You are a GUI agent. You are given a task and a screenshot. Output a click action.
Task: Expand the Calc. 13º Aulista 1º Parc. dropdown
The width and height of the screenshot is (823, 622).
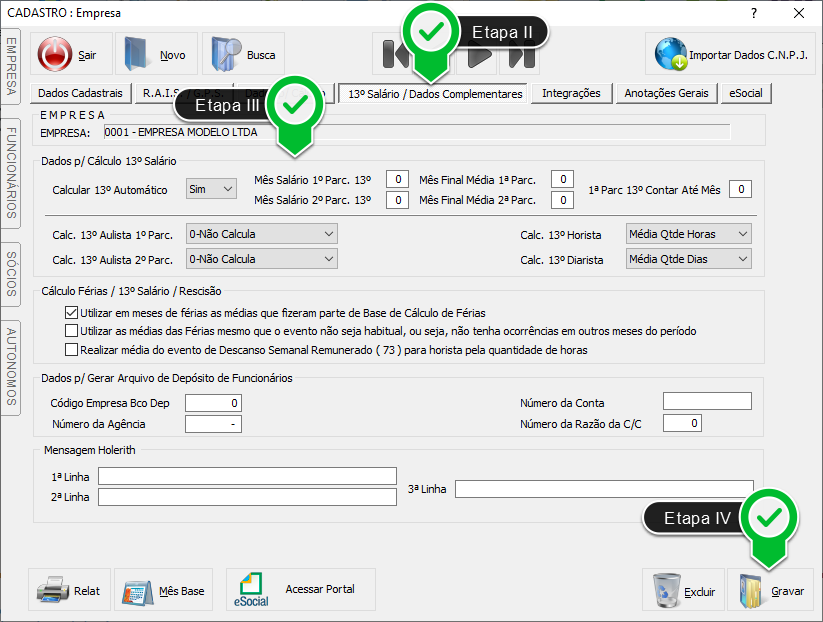pyautogui.click(x=262, y=234)
